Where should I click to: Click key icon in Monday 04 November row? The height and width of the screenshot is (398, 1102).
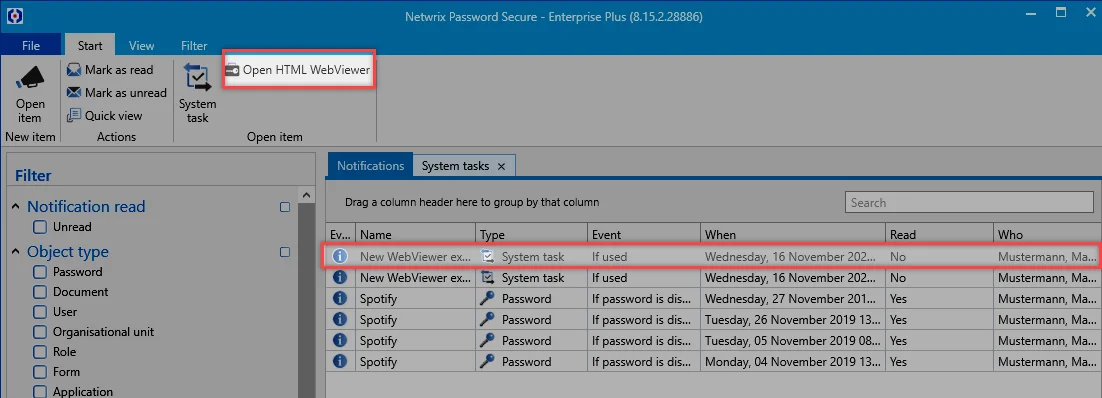click(x=488, y=362)
